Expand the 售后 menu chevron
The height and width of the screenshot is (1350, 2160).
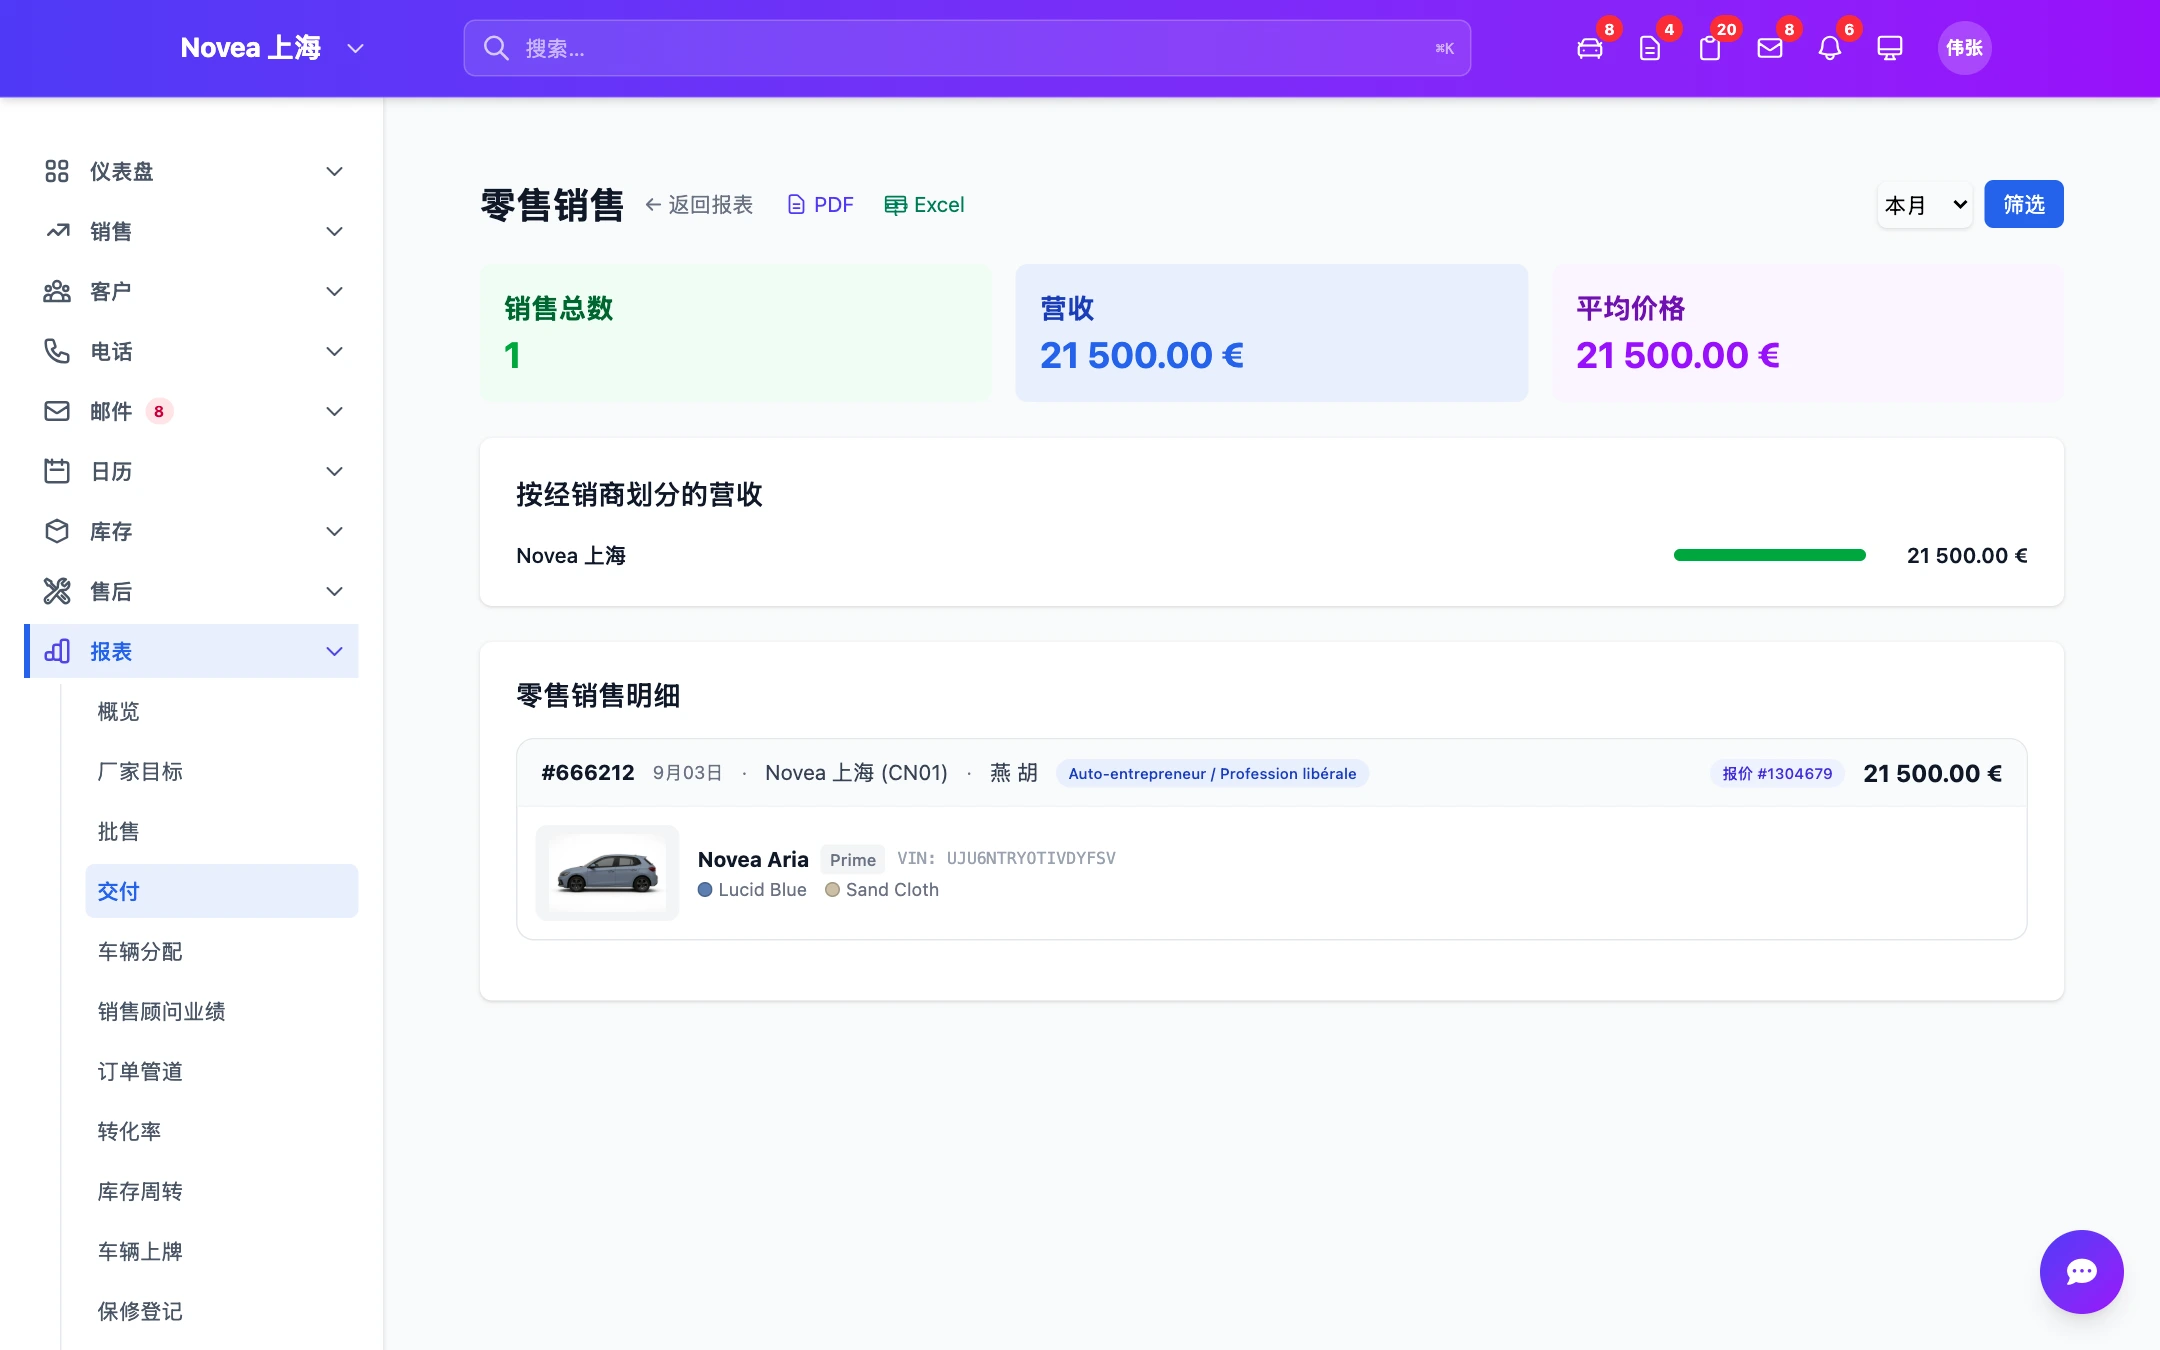[x=335, y=591]
